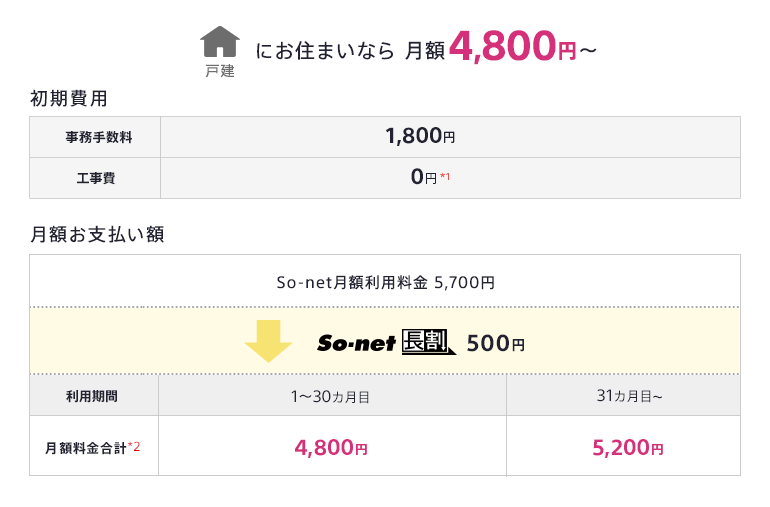Click So-net月額利用料金 5,700円 text
This screenshot has width=770, height=507.
click(x=385, y=283)
